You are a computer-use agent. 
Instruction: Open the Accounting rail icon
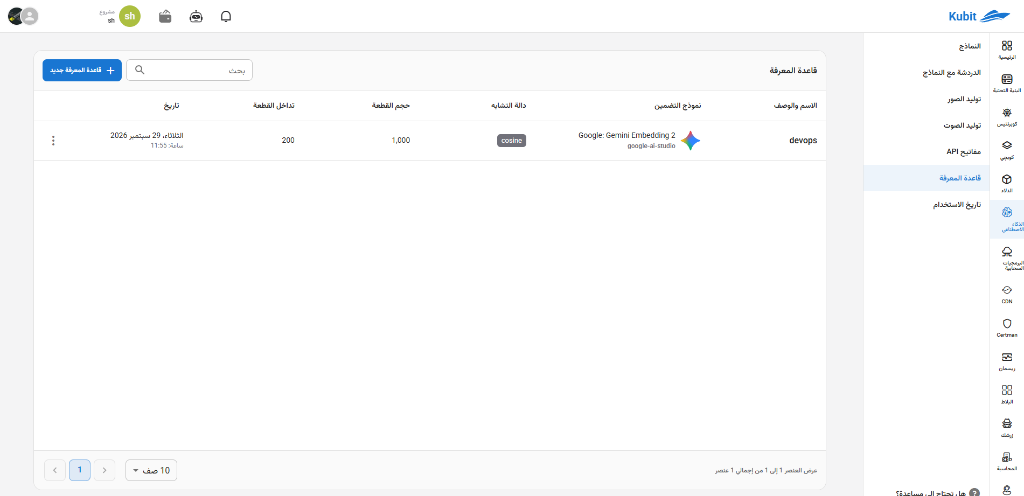(1006, 461)
